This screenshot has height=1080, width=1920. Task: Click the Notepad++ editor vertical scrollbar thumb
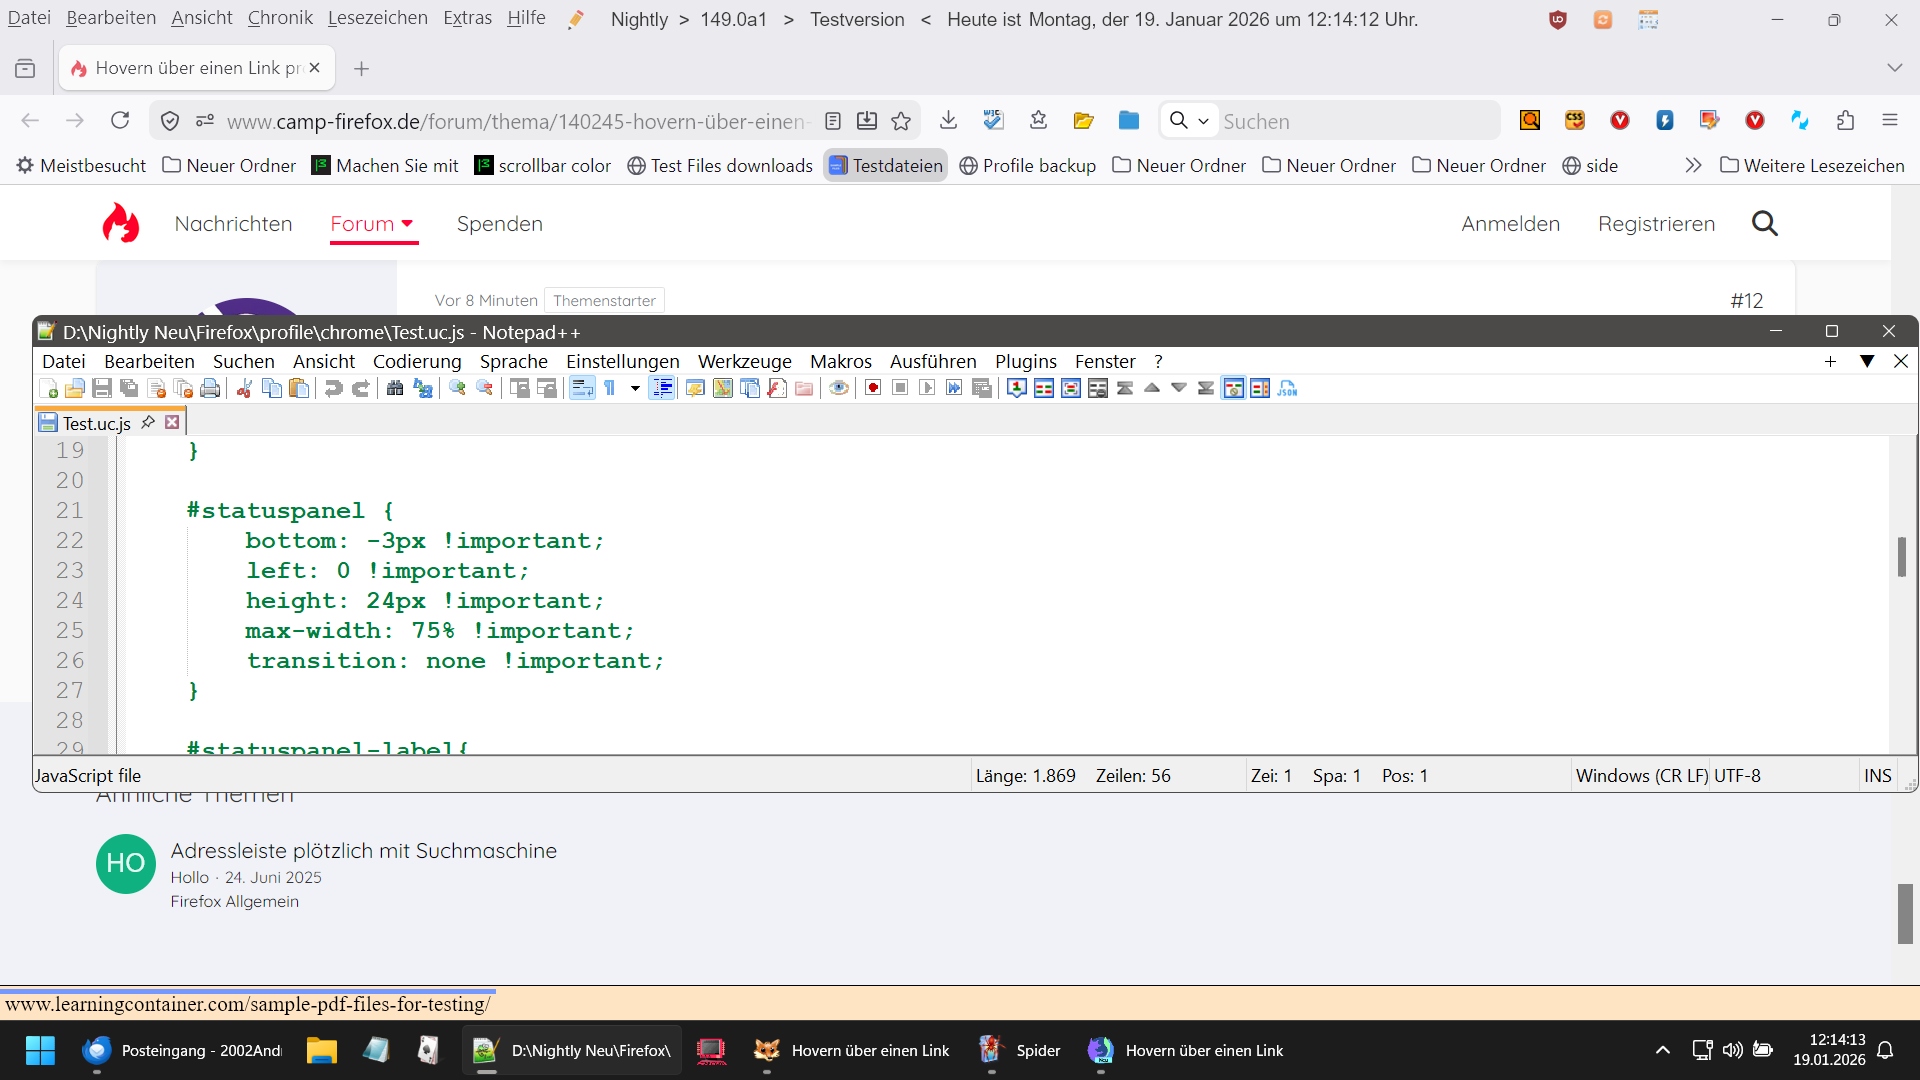pos(1901,557)
